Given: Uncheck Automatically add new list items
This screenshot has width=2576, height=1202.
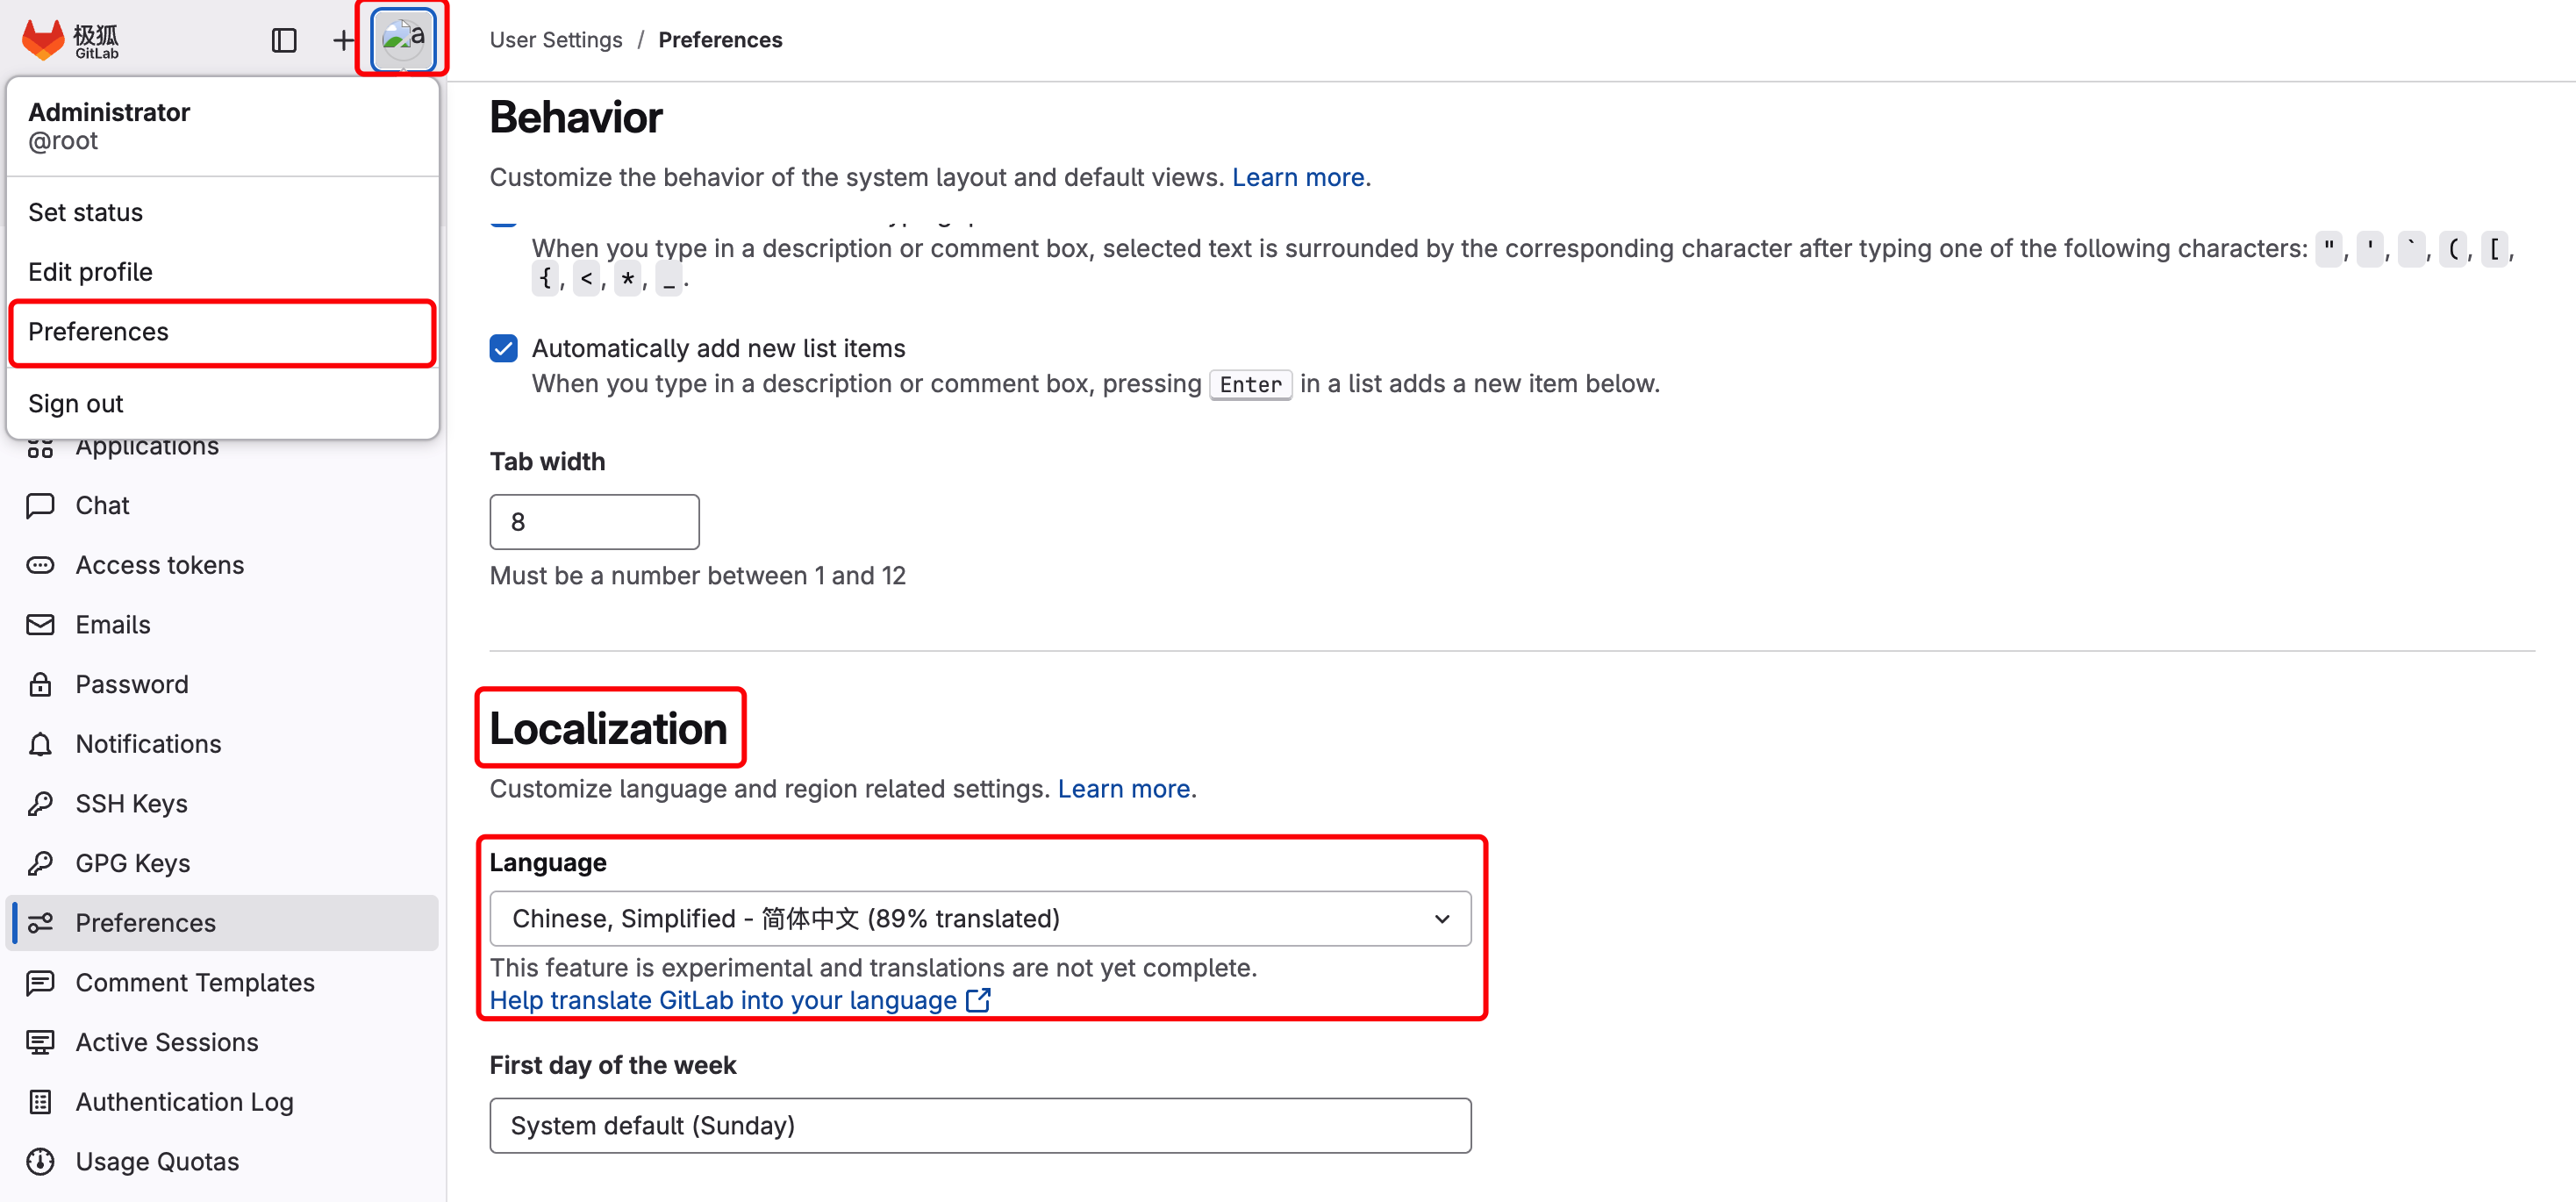Looking at the screenshot, I should (x=504, y=348).
